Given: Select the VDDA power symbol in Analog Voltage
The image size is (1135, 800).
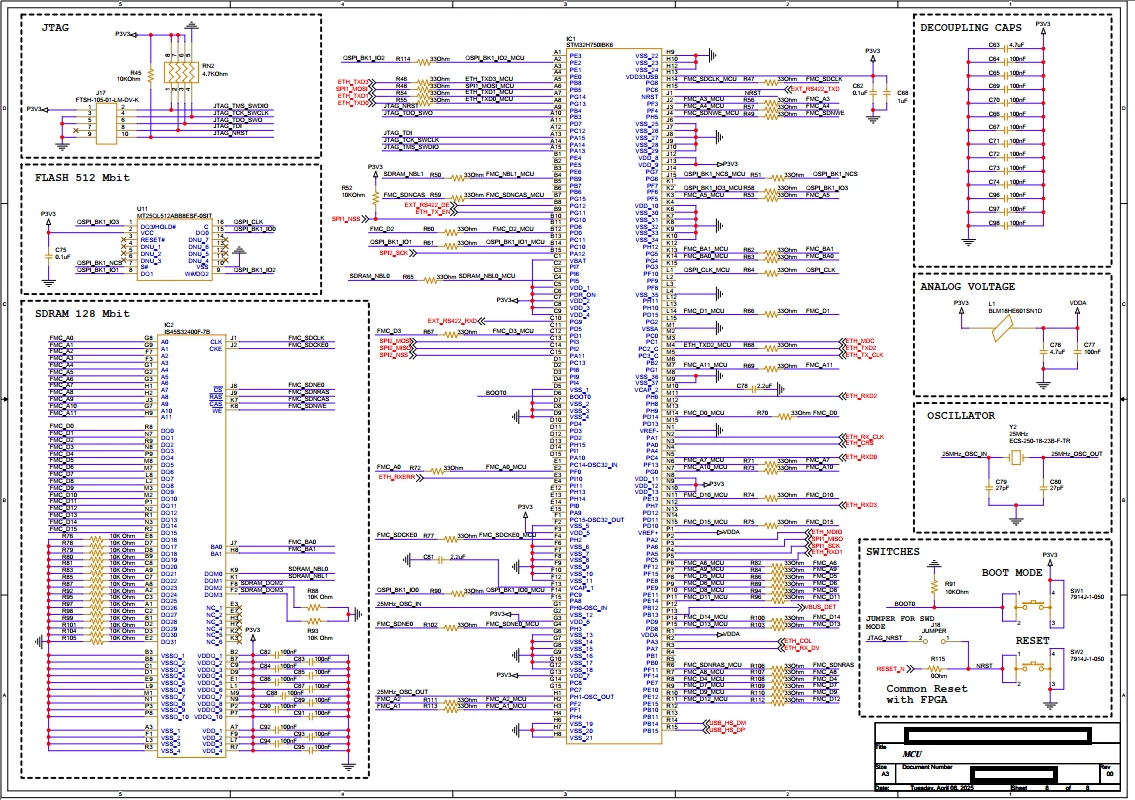Looking at the screenshot, I should [x=1077, y=308].
